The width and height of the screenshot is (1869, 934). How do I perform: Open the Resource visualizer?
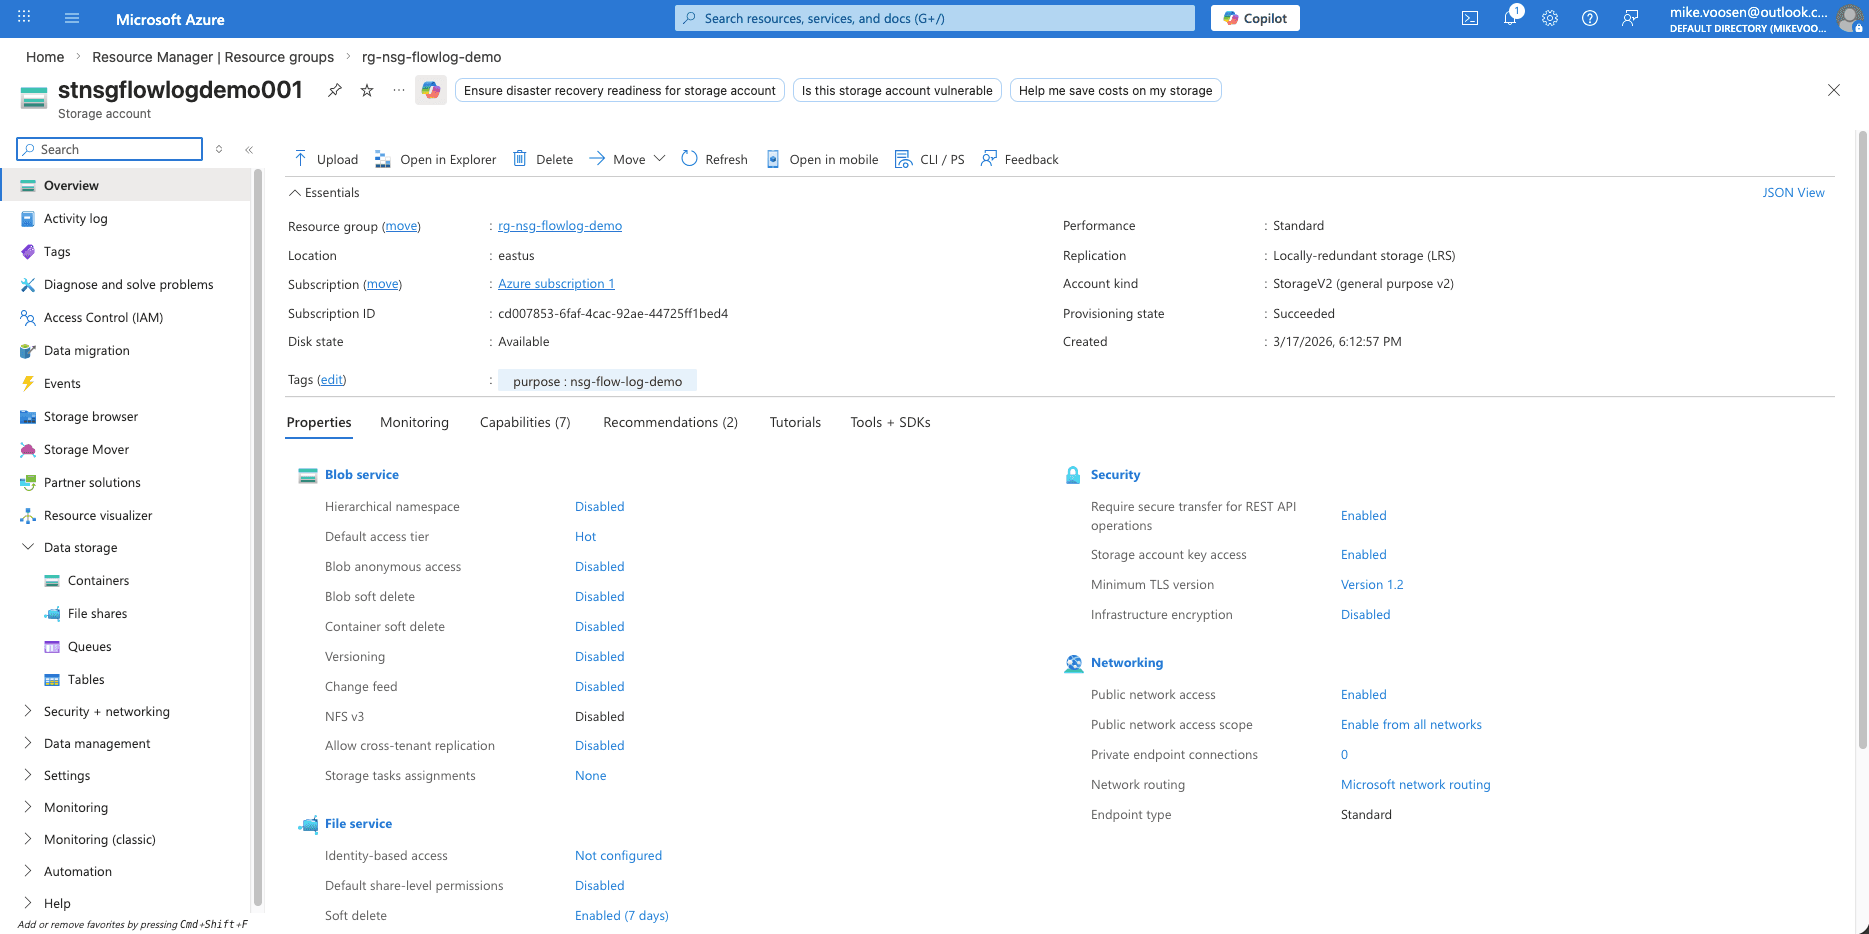pyautogui.click(x=97, y=515)
